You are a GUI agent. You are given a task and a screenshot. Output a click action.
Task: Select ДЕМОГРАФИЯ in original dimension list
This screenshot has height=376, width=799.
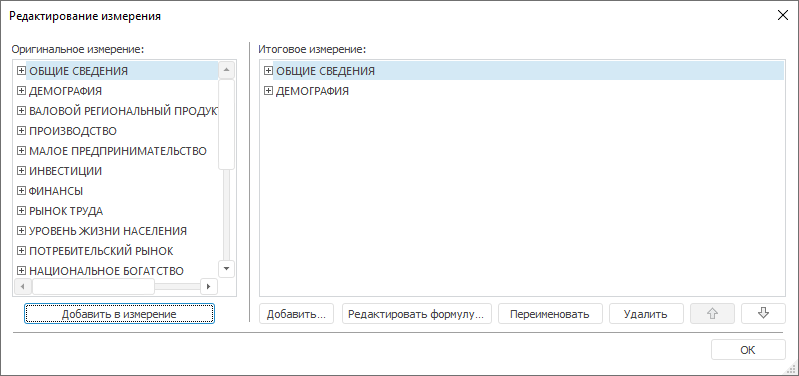(x=65, y=91)
